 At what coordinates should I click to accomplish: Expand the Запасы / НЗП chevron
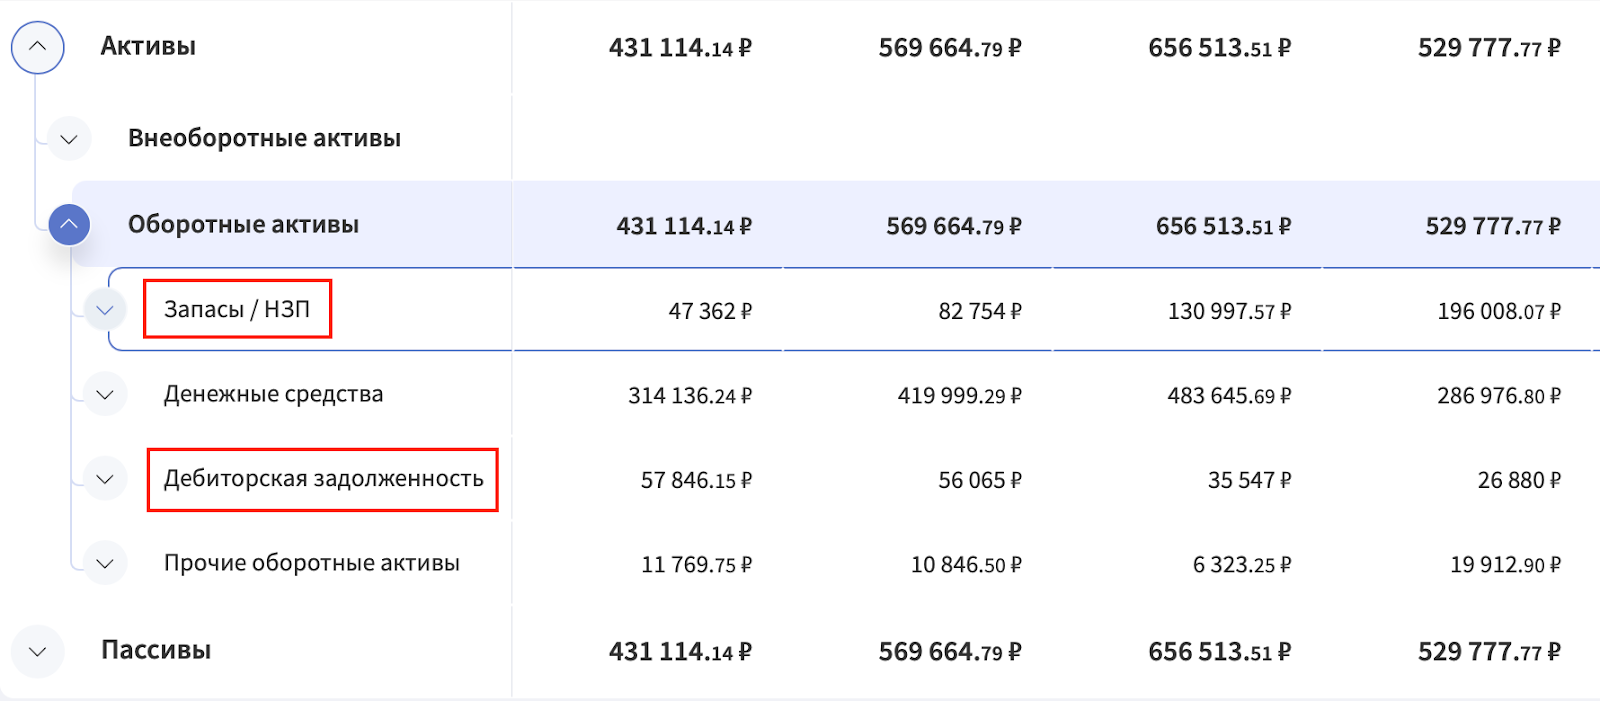105,310
